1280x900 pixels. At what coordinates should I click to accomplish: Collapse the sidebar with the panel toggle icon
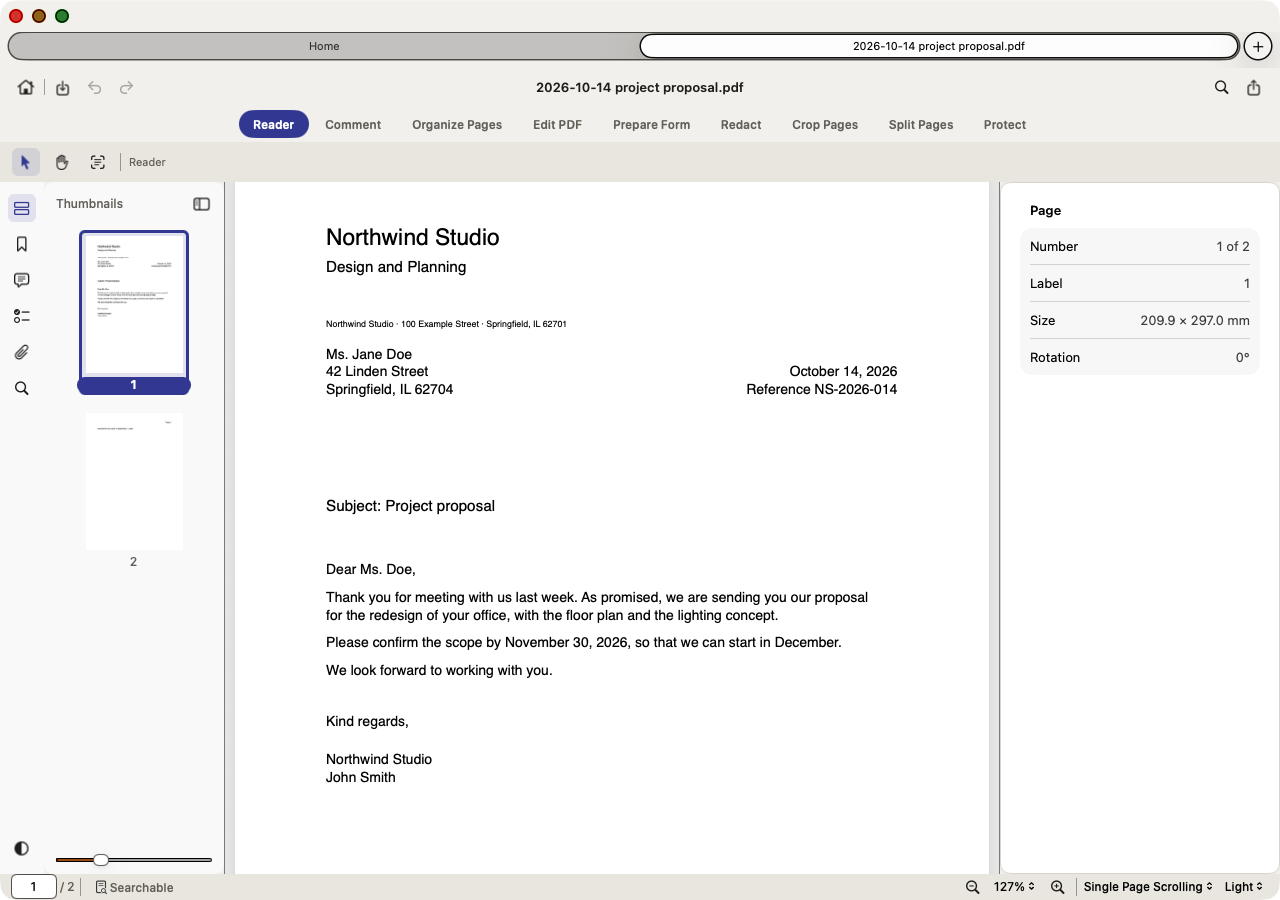point(202,204)
